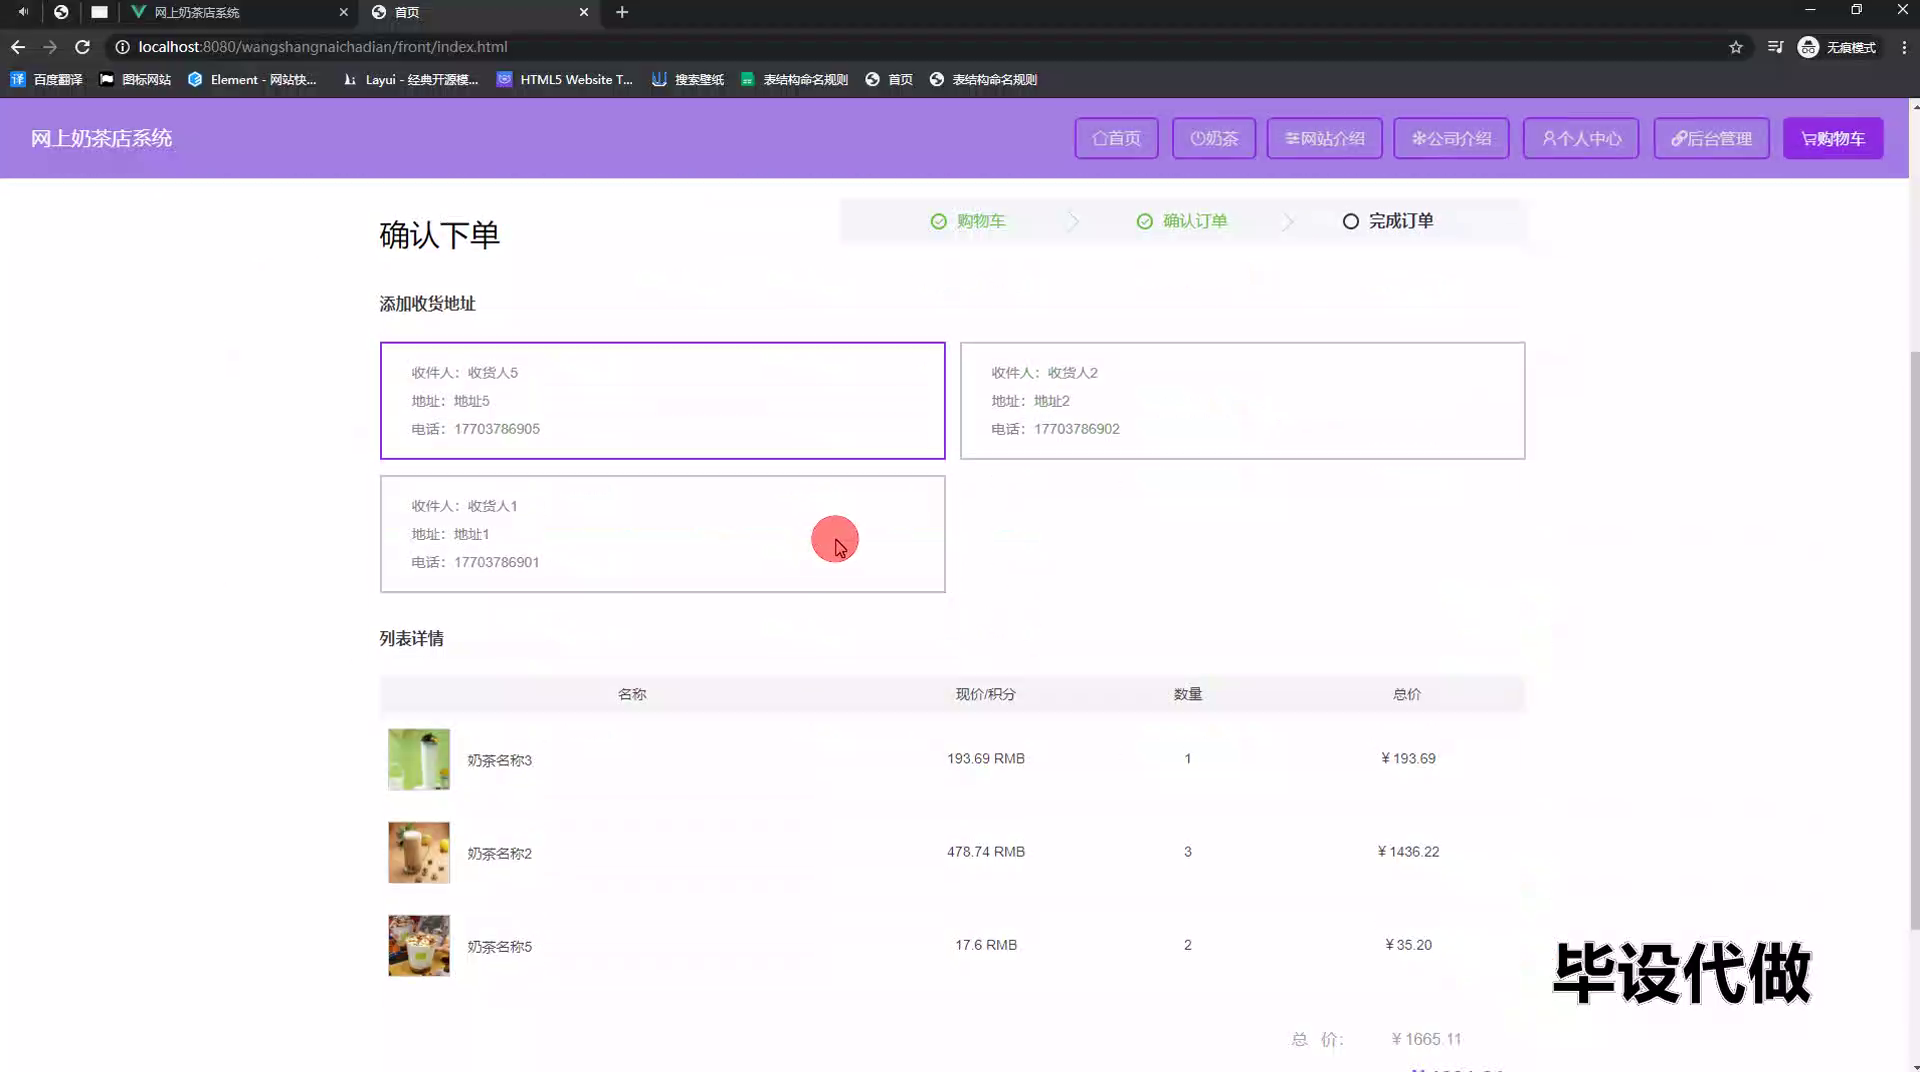
Task: Go to 个人中心 in the navbar
Action: (x=1581, y=138)
